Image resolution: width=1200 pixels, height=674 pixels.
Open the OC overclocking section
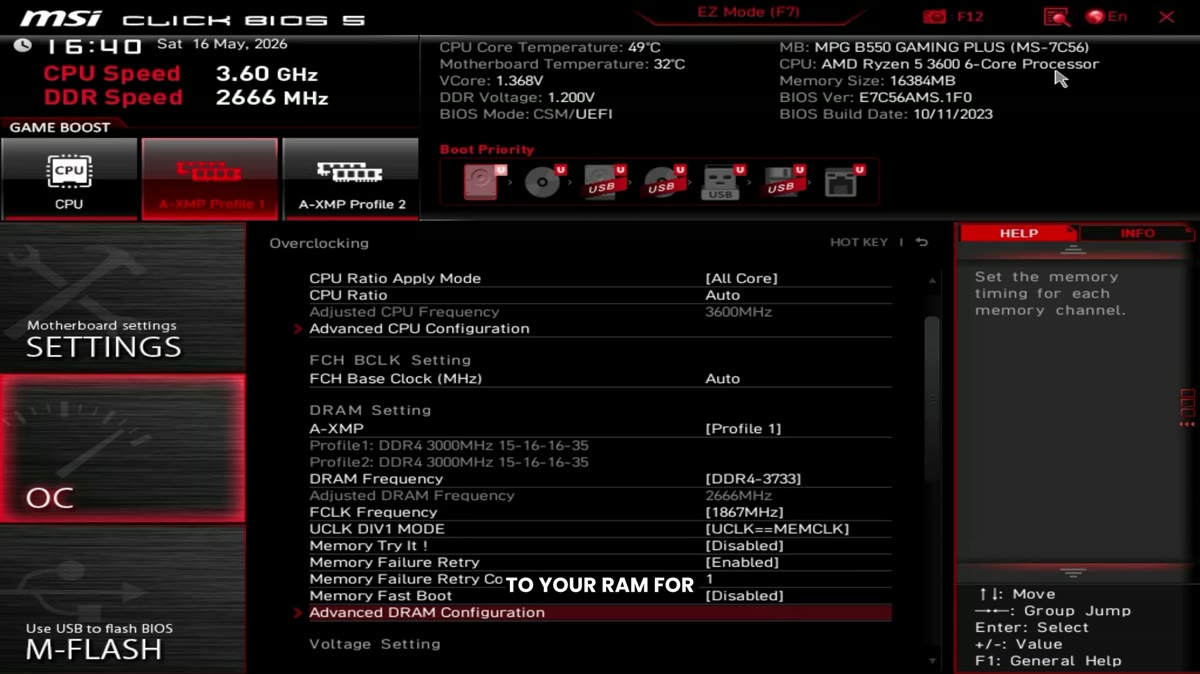[122, 448]
